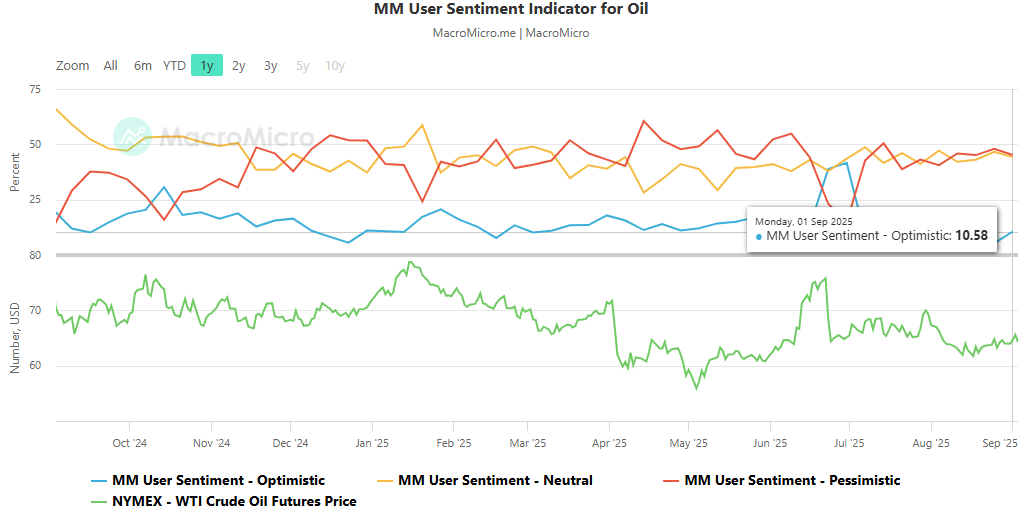Select the active 1y zoom button
1035x522 pixels.
(207, 65)
